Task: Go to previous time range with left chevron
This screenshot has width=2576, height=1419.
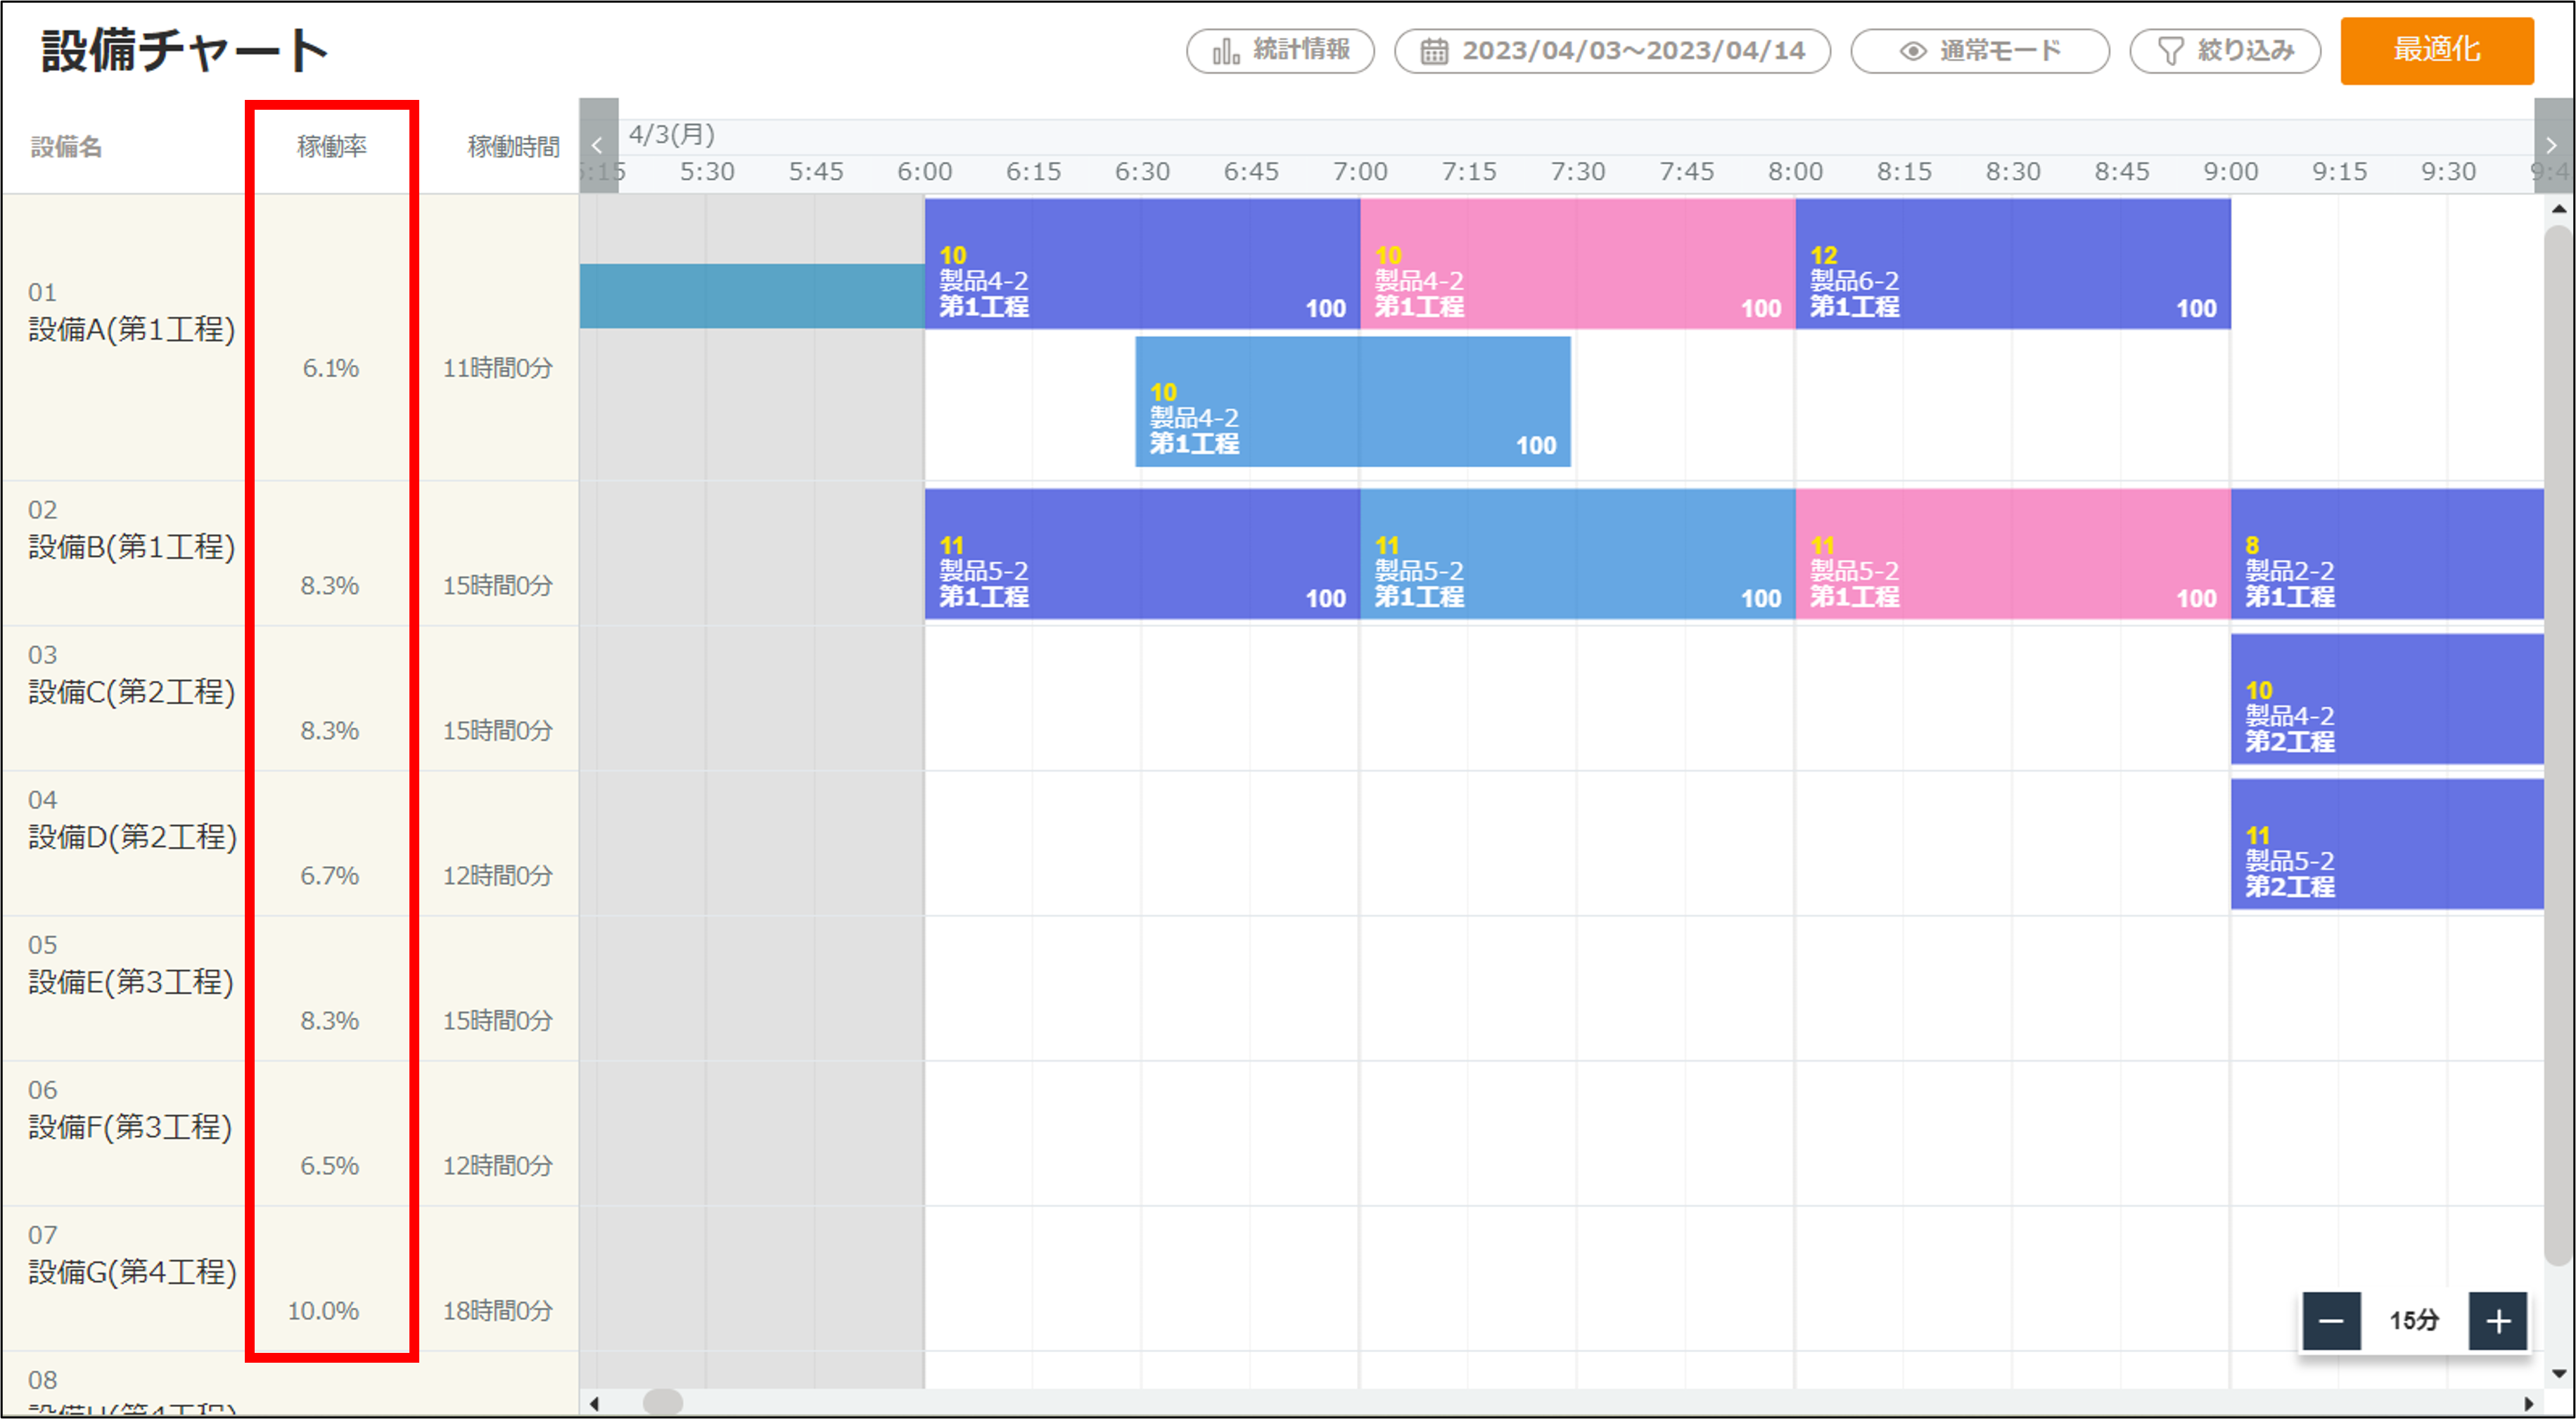Action: tap(598, 145)
